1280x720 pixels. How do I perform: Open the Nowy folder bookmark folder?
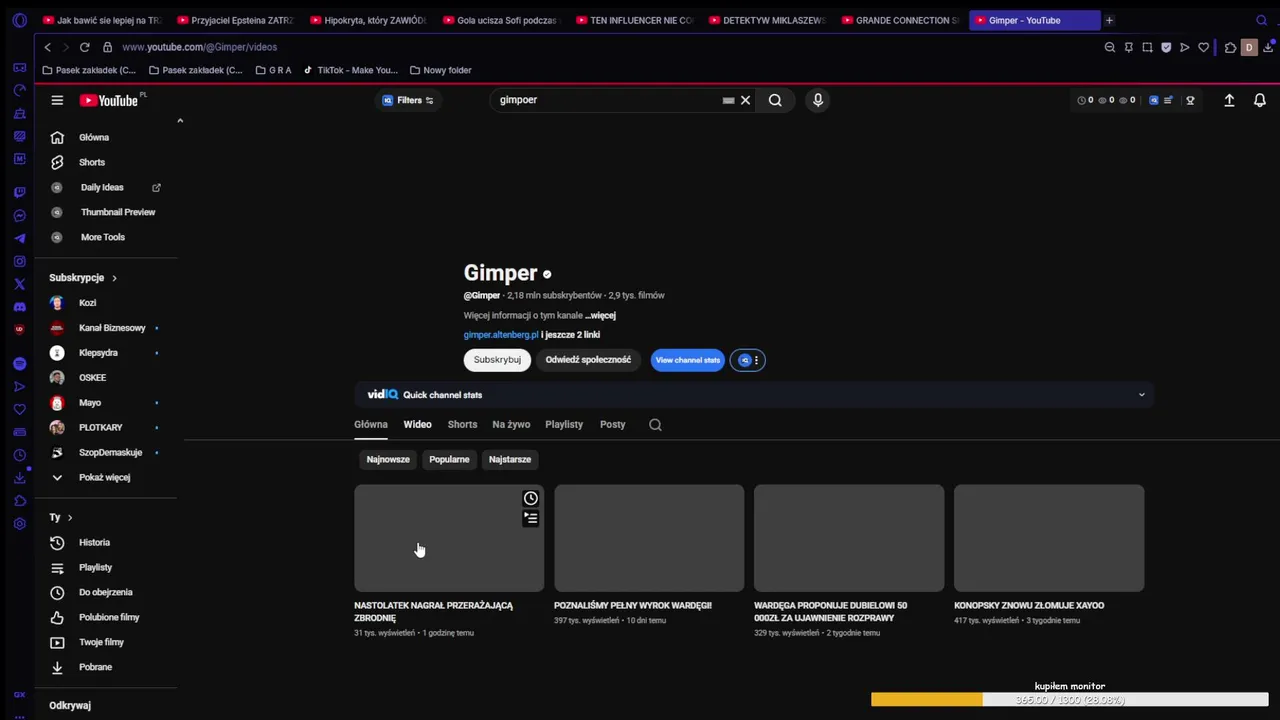440,70
